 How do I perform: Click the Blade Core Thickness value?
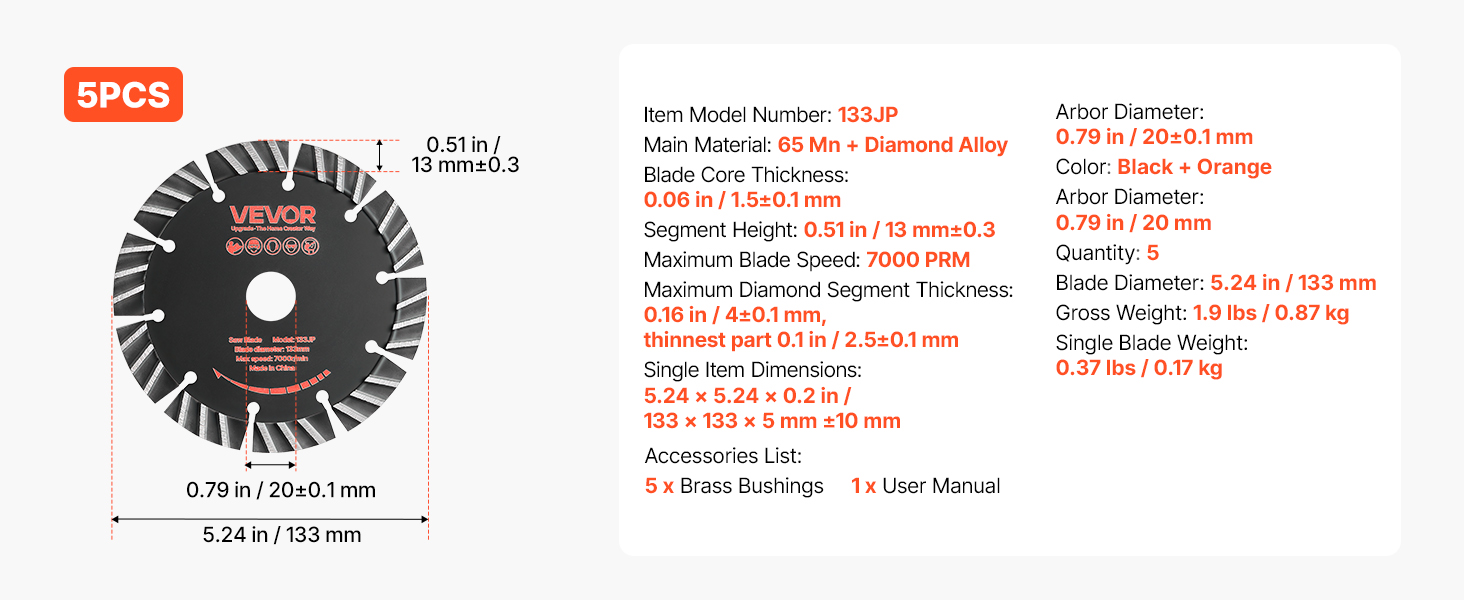click(742, 200)
